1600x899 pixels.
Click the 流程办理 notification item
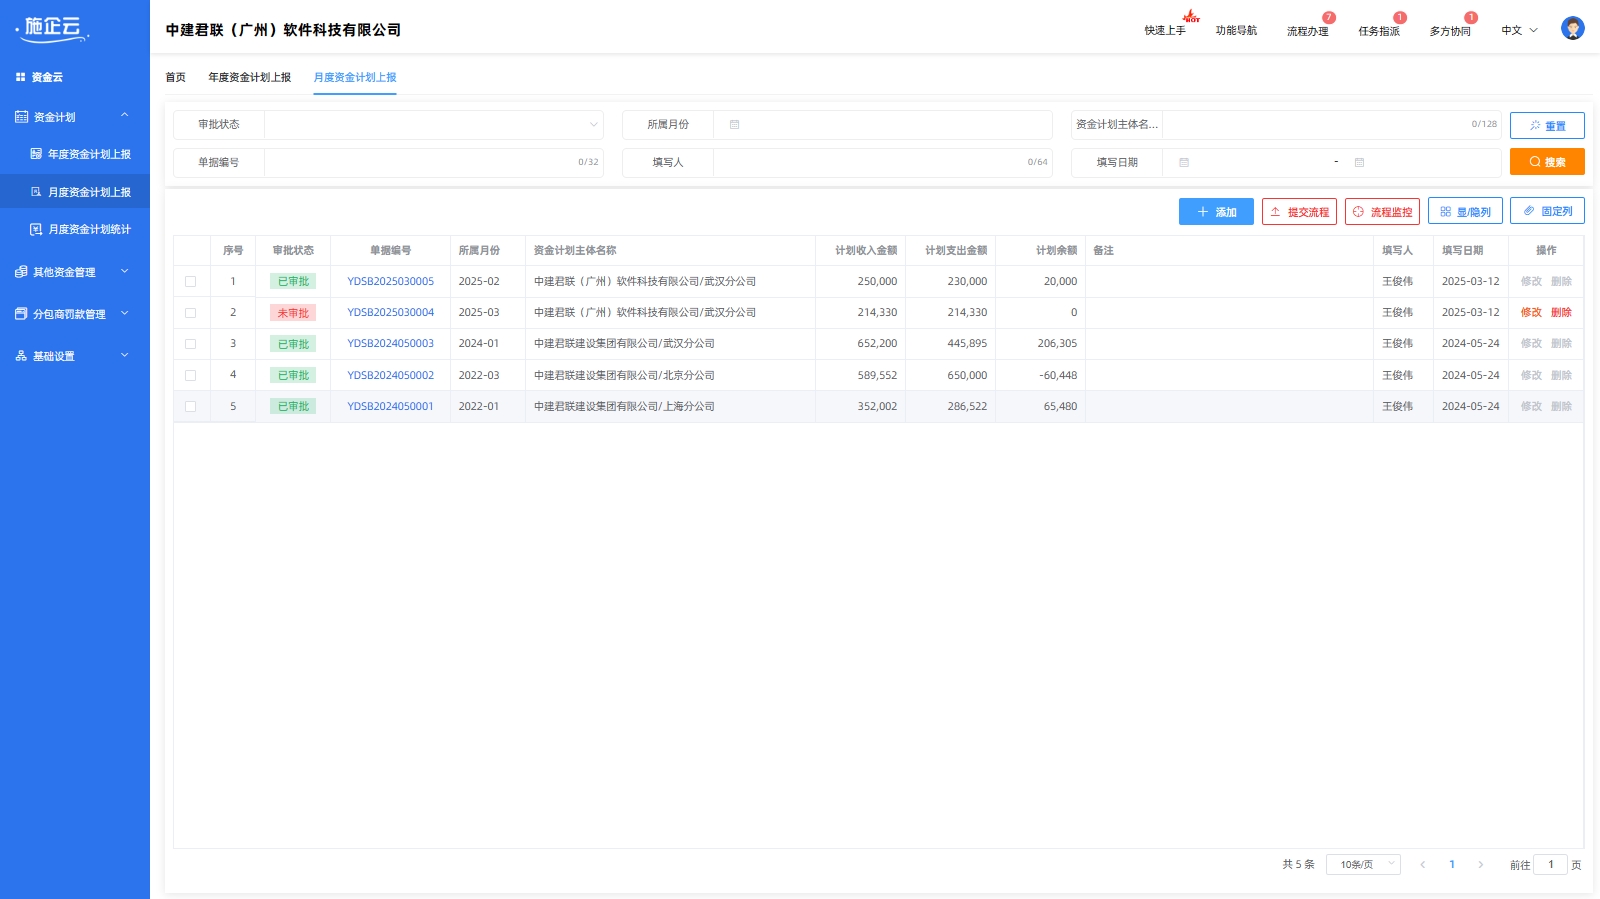point(1308,31)
